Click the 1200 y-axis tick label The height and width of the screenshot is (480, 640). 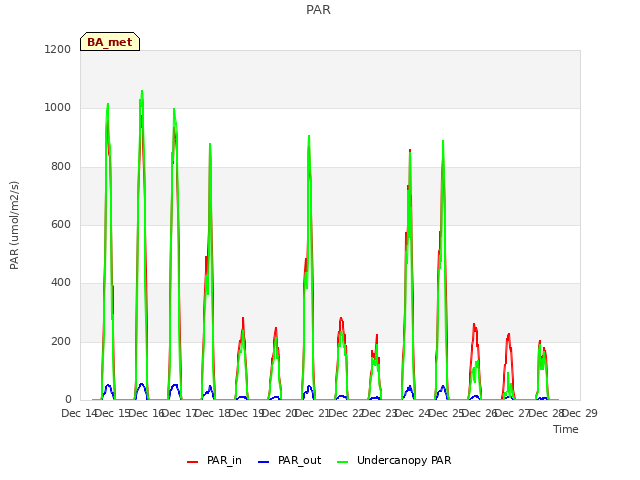pyautogui.click(x=58, y=49)
